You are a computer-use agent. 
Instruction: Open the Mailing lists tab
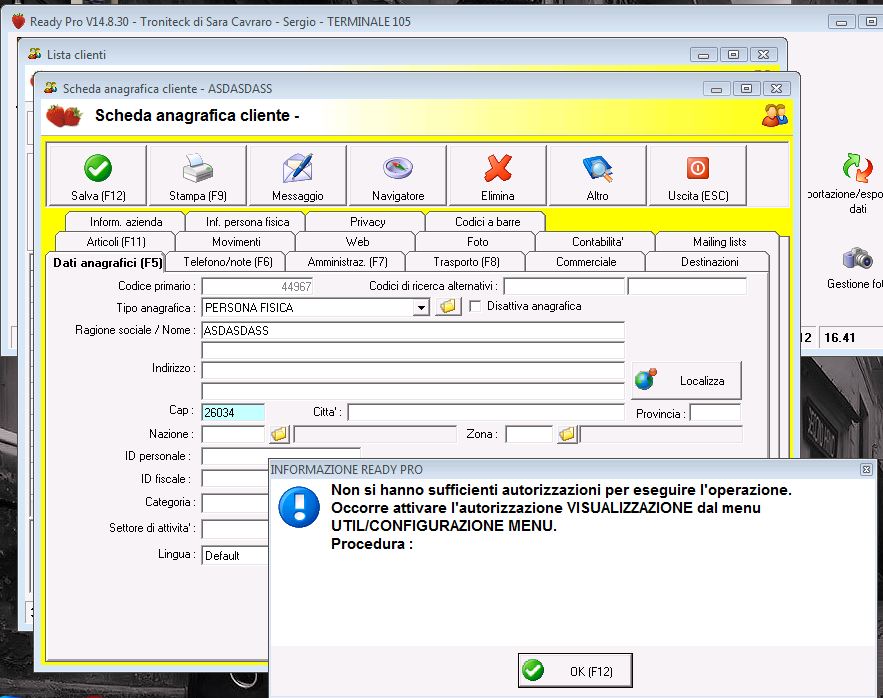click(x=719, y=242)
